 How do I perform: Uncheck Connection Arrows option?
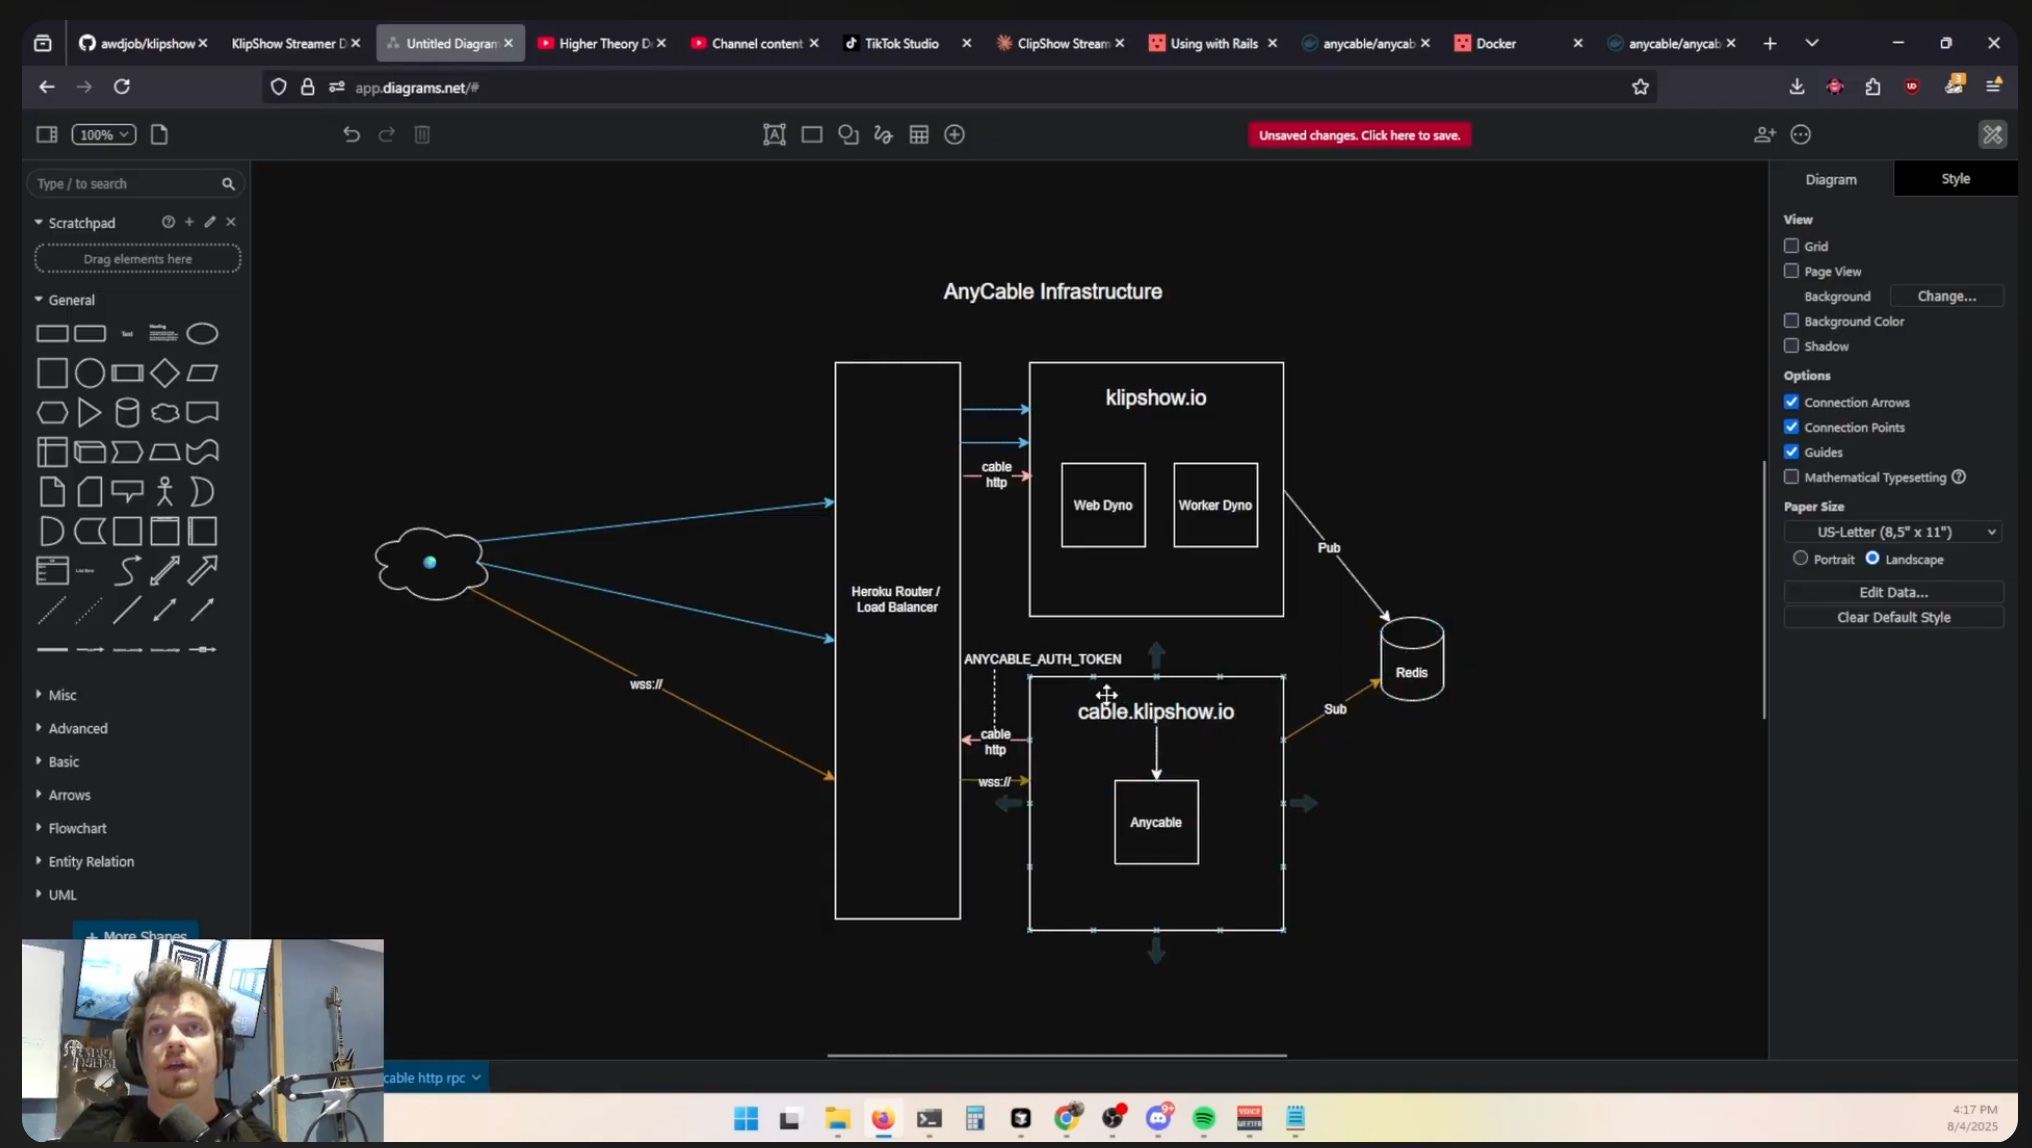pos(1791,402)
